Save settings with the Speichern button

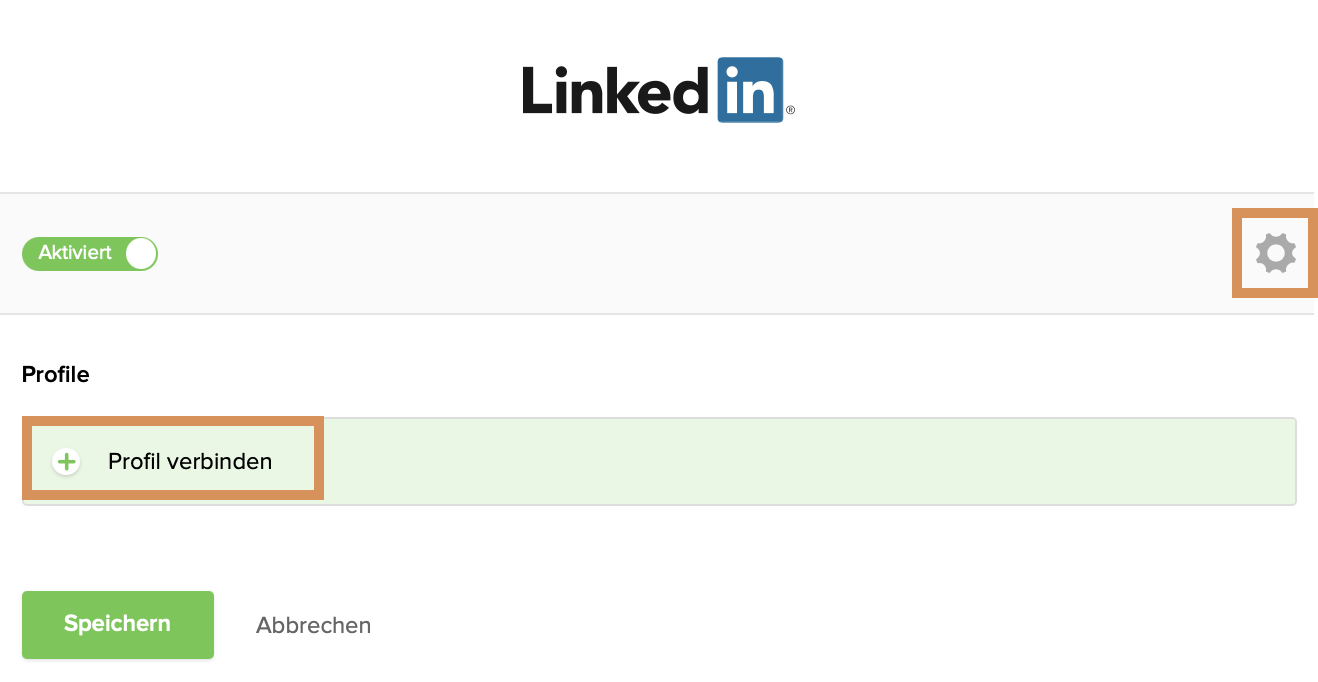[118, 624]
